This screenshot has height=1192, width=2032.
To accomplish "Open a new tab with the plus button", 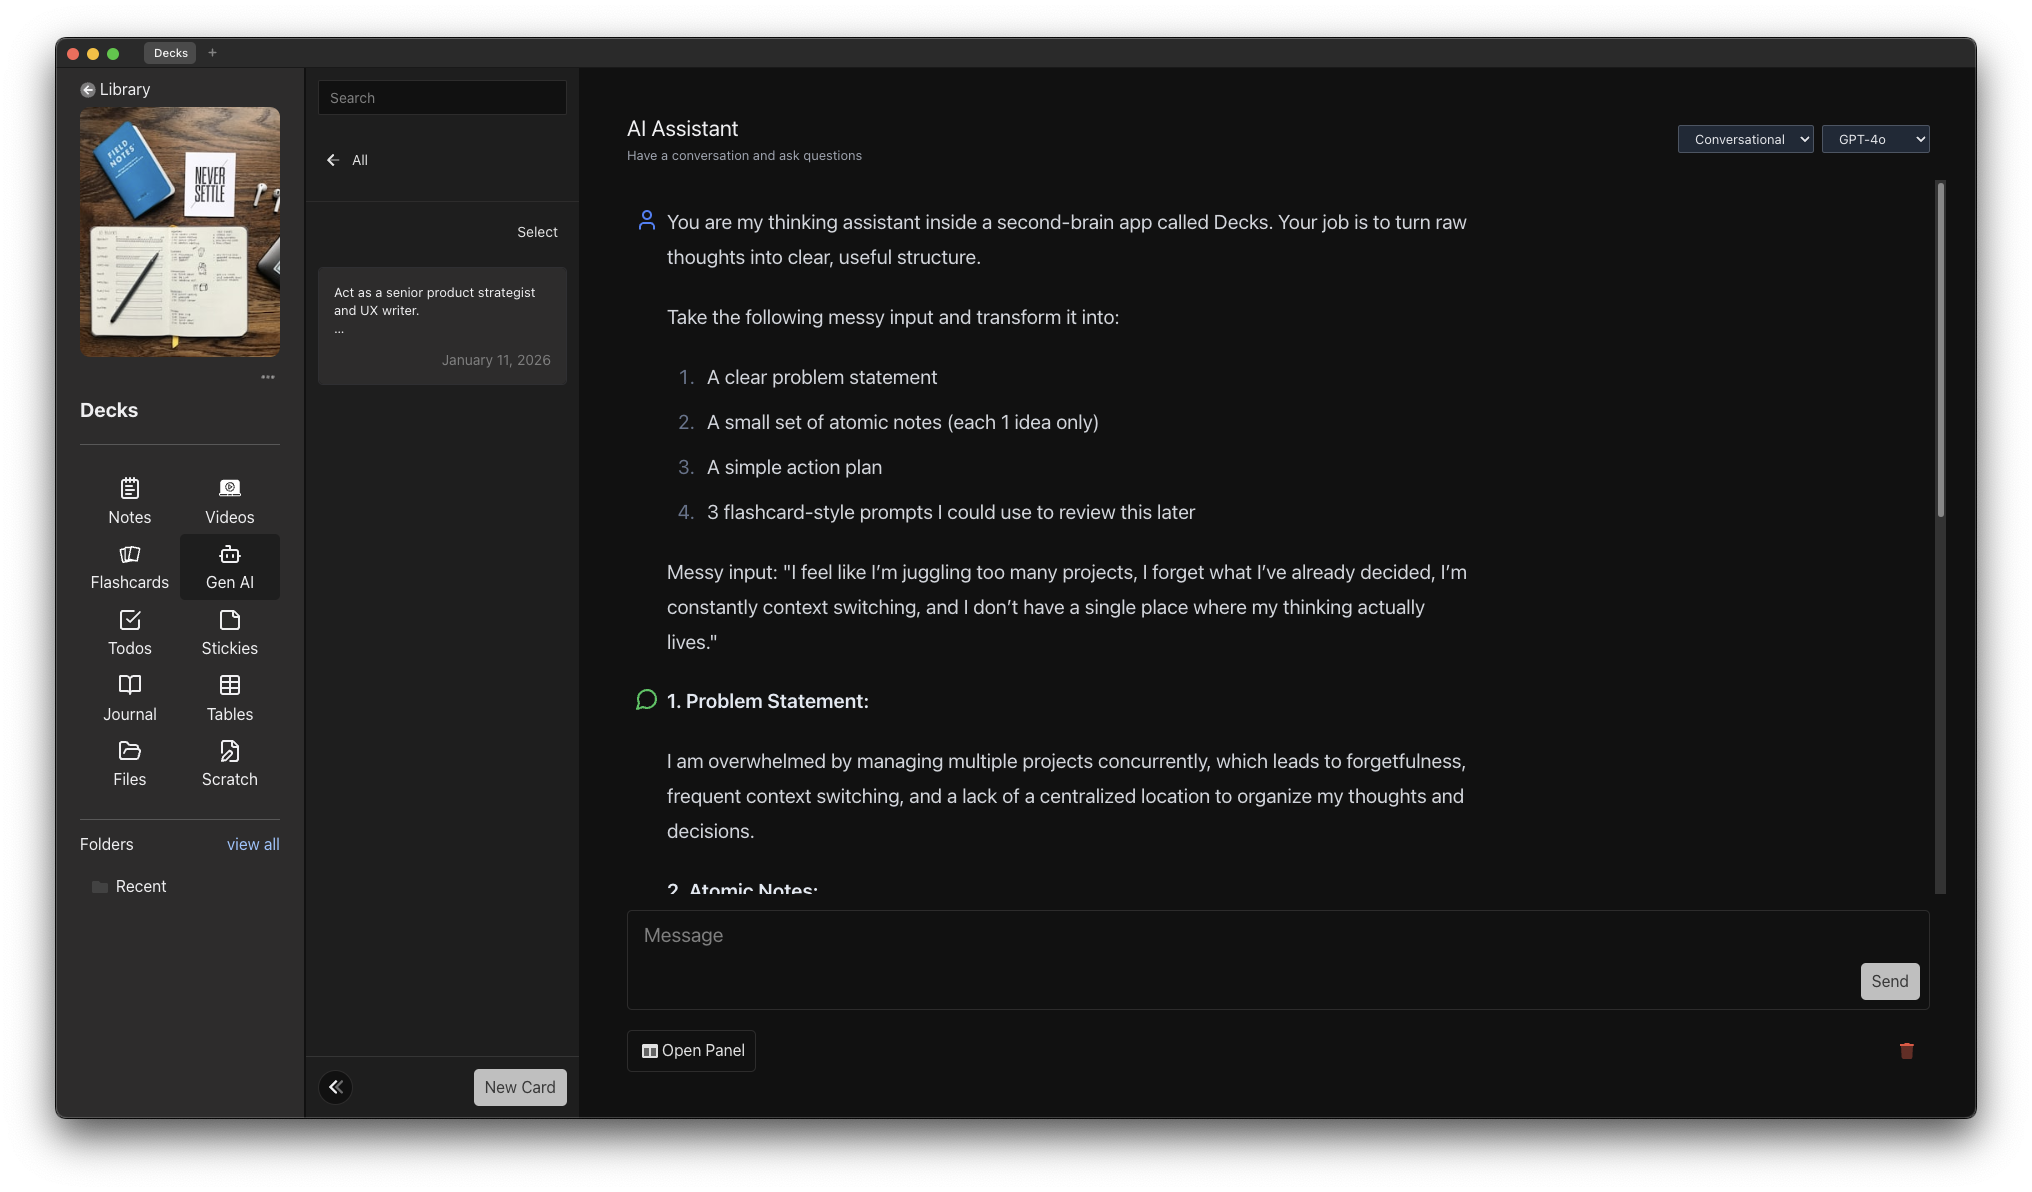I will pyautogui.click(x=212, y=53).
